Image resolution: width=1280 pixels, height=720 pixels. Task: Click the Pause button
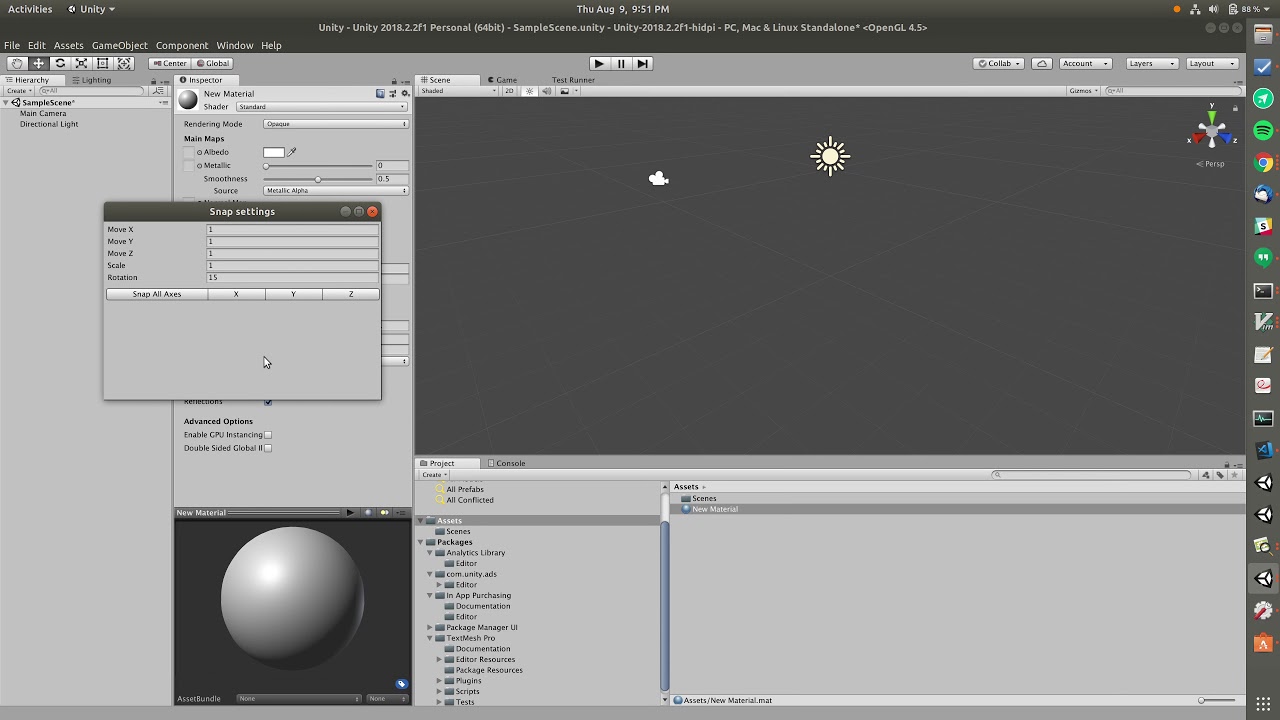pos(621,63)
